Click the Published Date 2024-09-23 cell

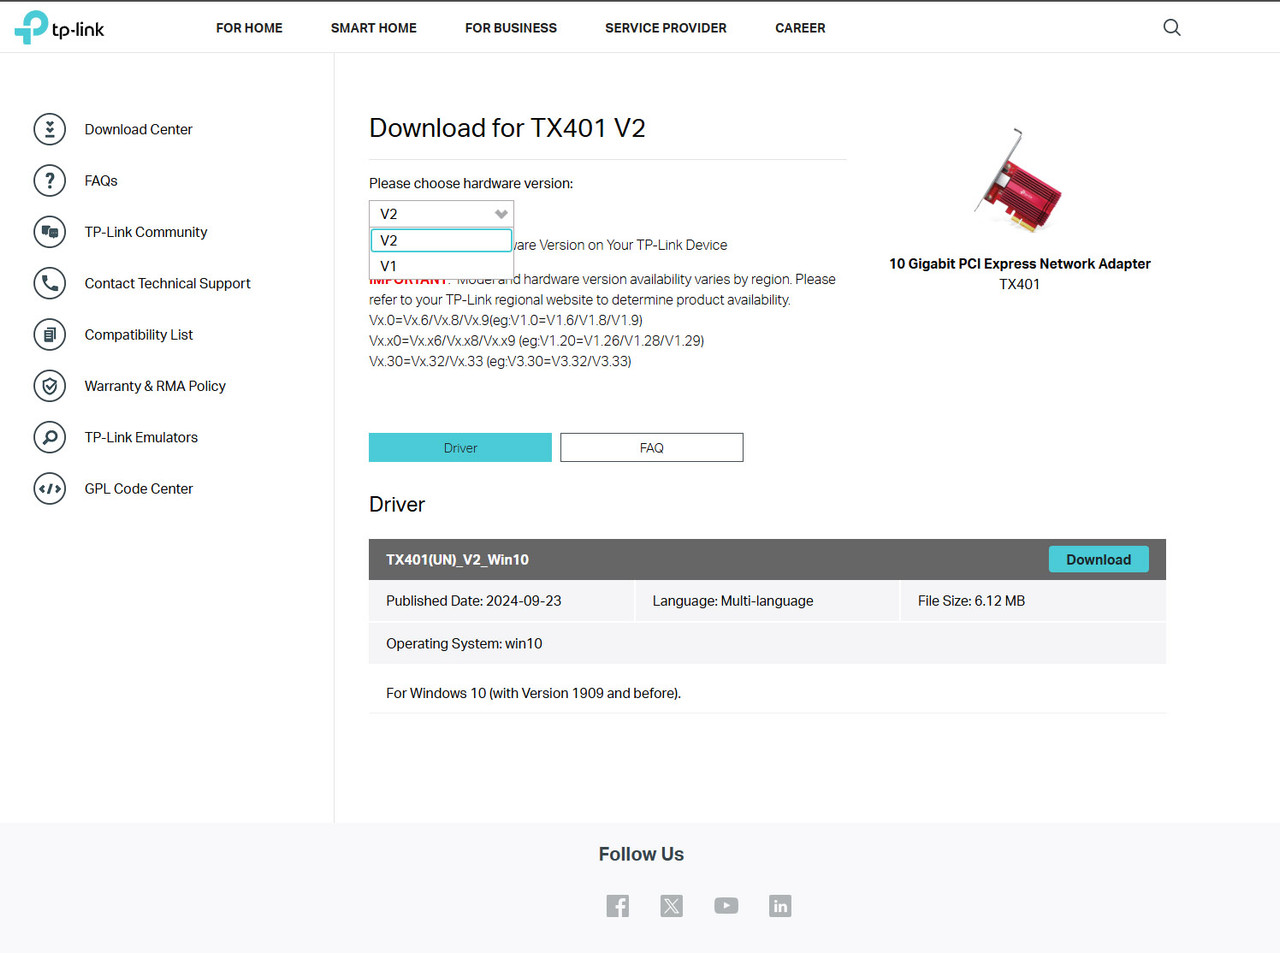coord(501,601)
